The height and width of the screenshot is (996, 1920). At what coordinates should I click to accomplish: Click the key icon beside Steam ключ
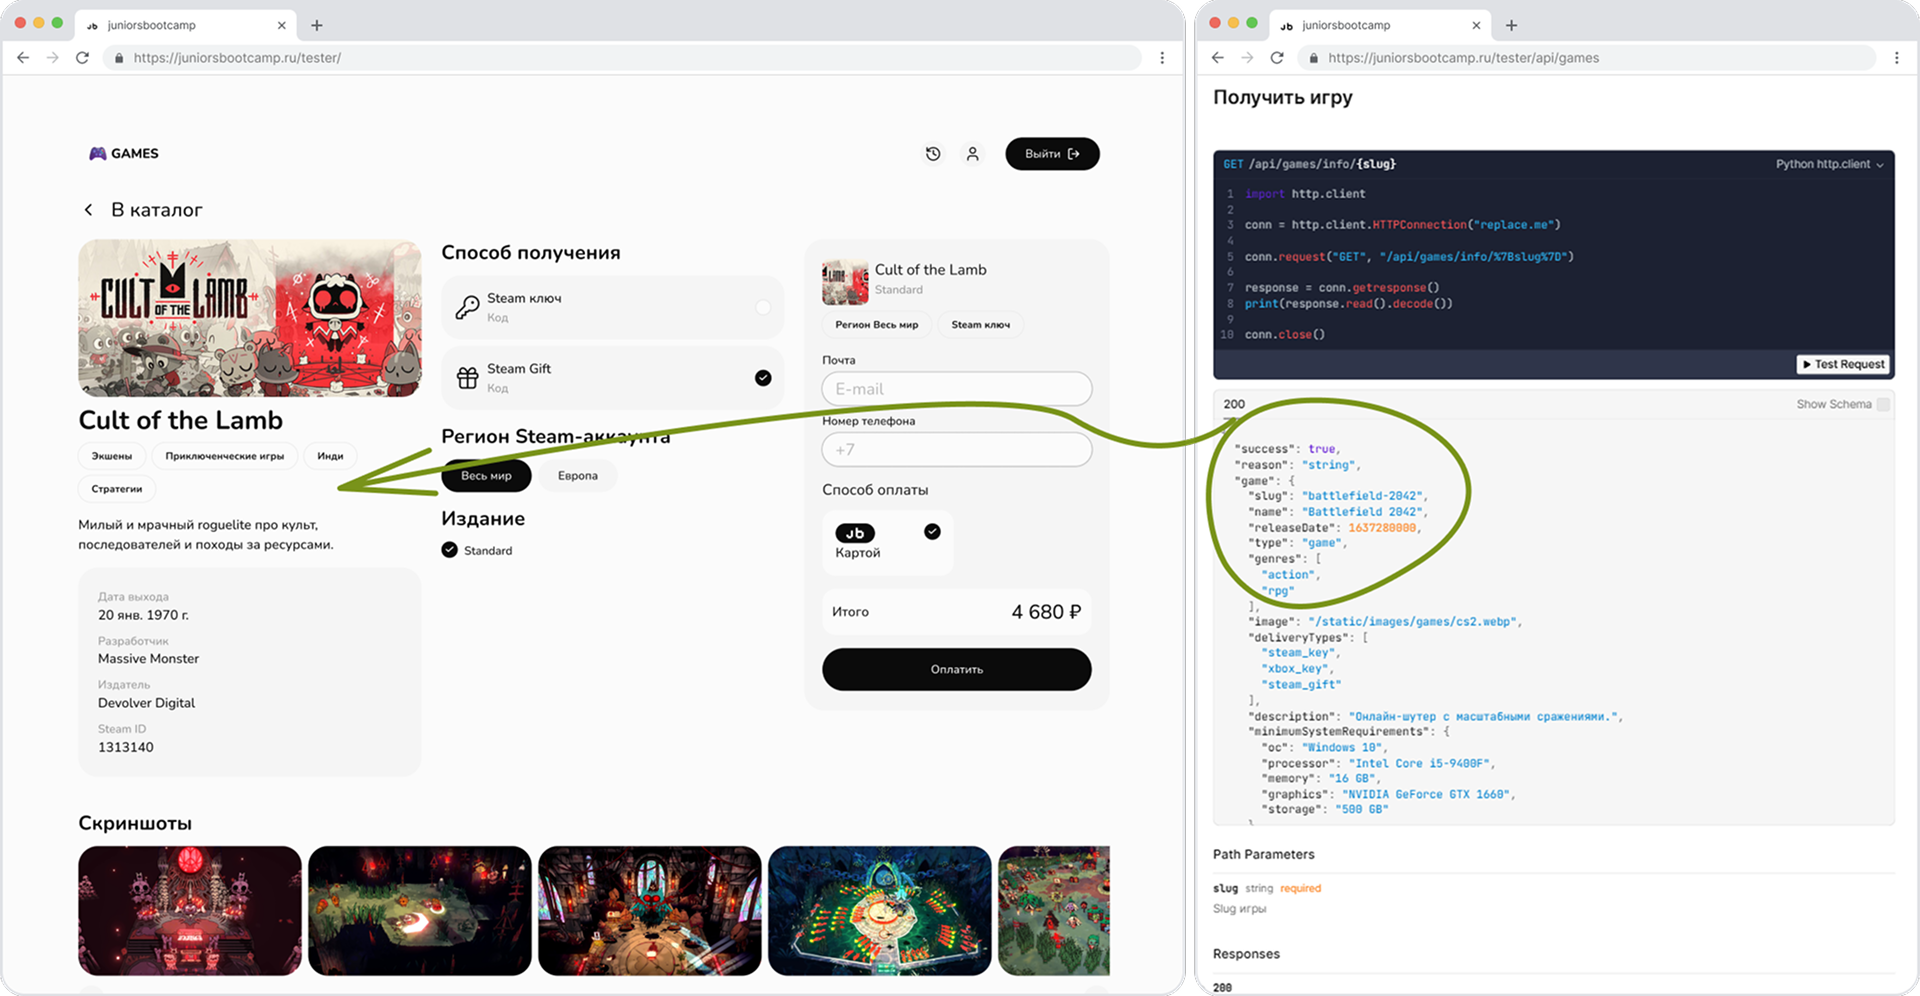point(467,307)
